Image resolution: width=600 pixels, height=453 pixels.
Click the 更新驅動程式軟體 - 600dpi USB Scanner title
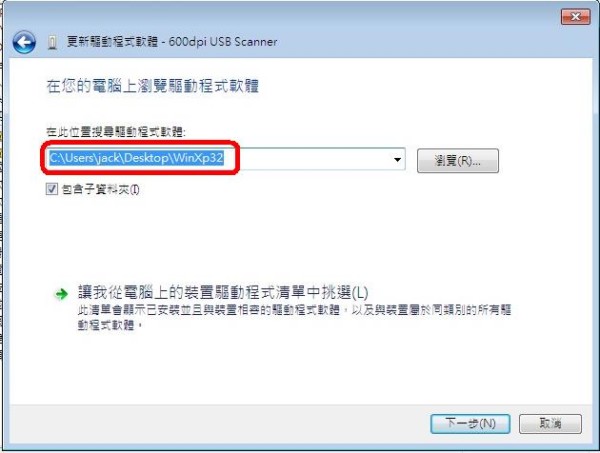pyautogui.click(x=172, y=41)
